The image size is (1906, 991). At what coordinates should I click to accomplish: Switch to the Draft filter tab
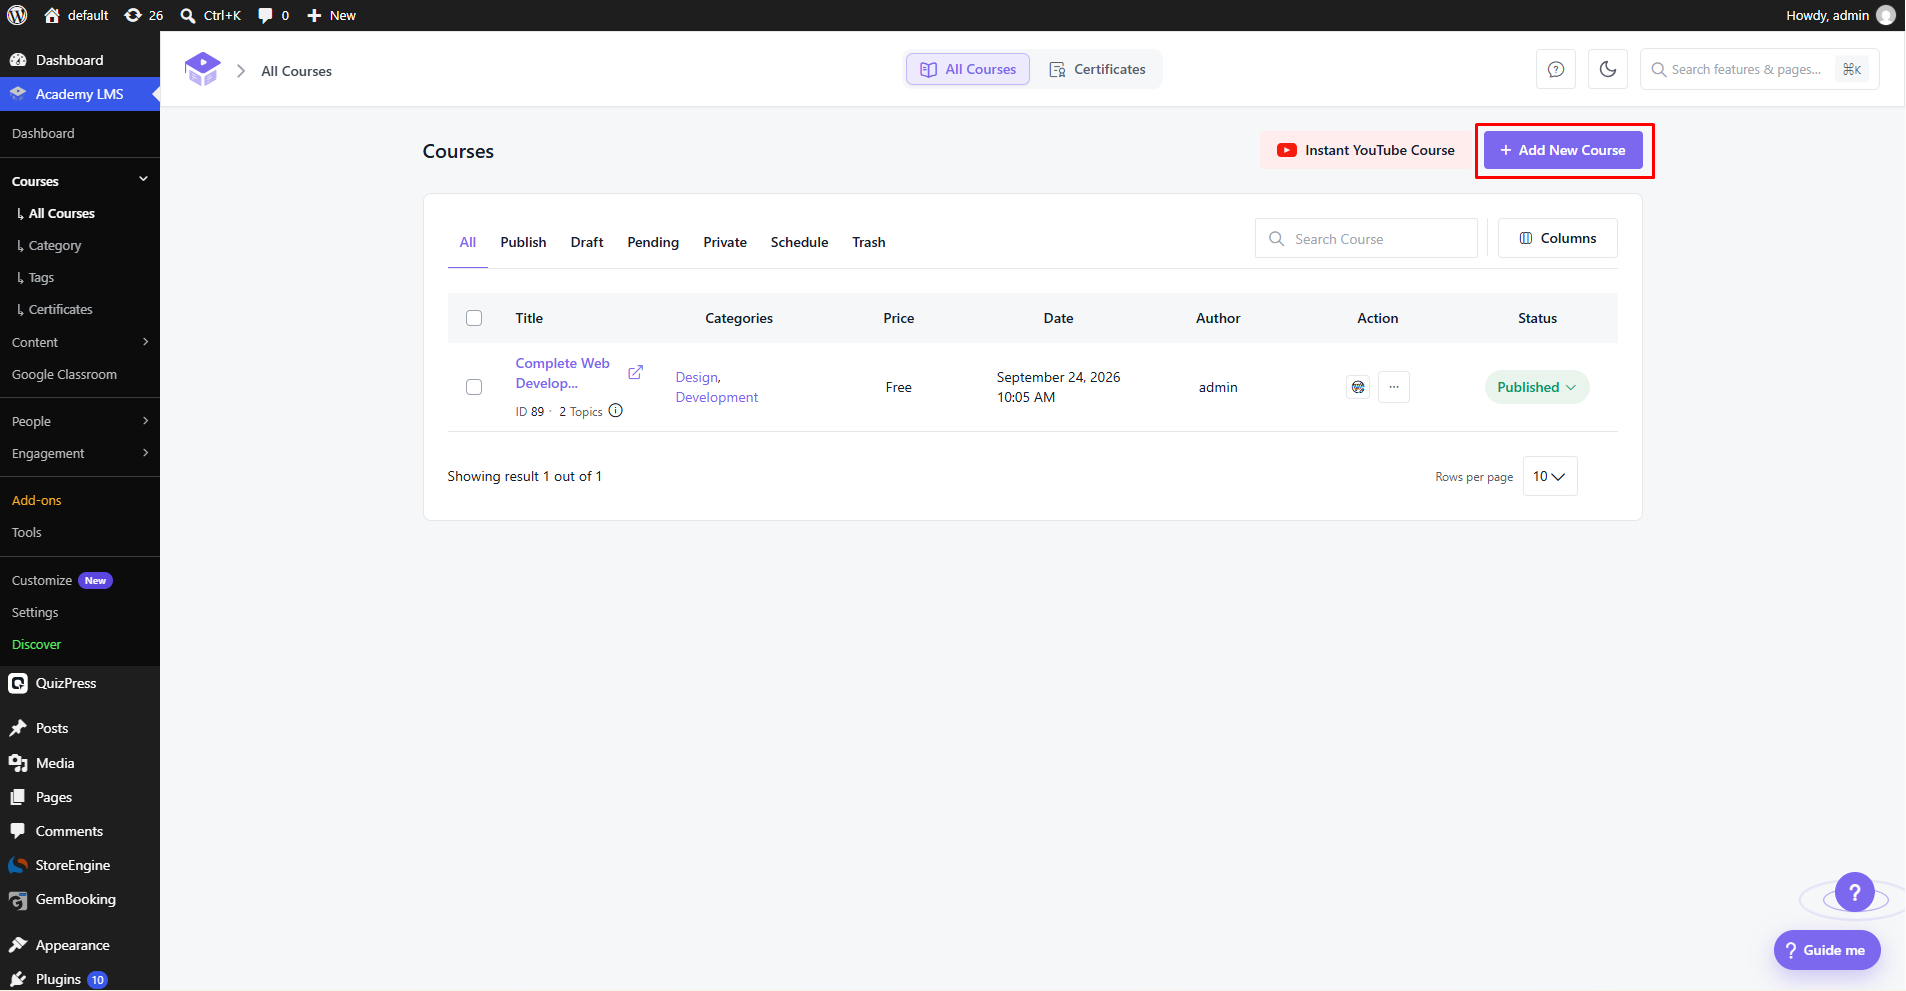587,242
